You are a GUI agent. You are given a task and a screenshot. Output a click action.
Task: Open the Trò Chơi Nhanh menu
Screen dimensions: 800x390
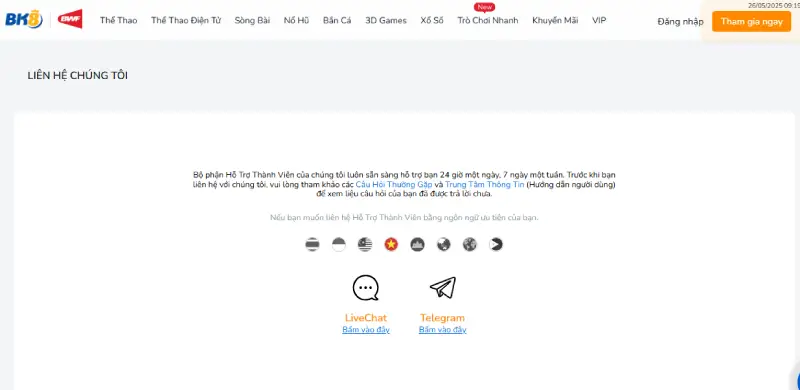(x=488, y=20)
